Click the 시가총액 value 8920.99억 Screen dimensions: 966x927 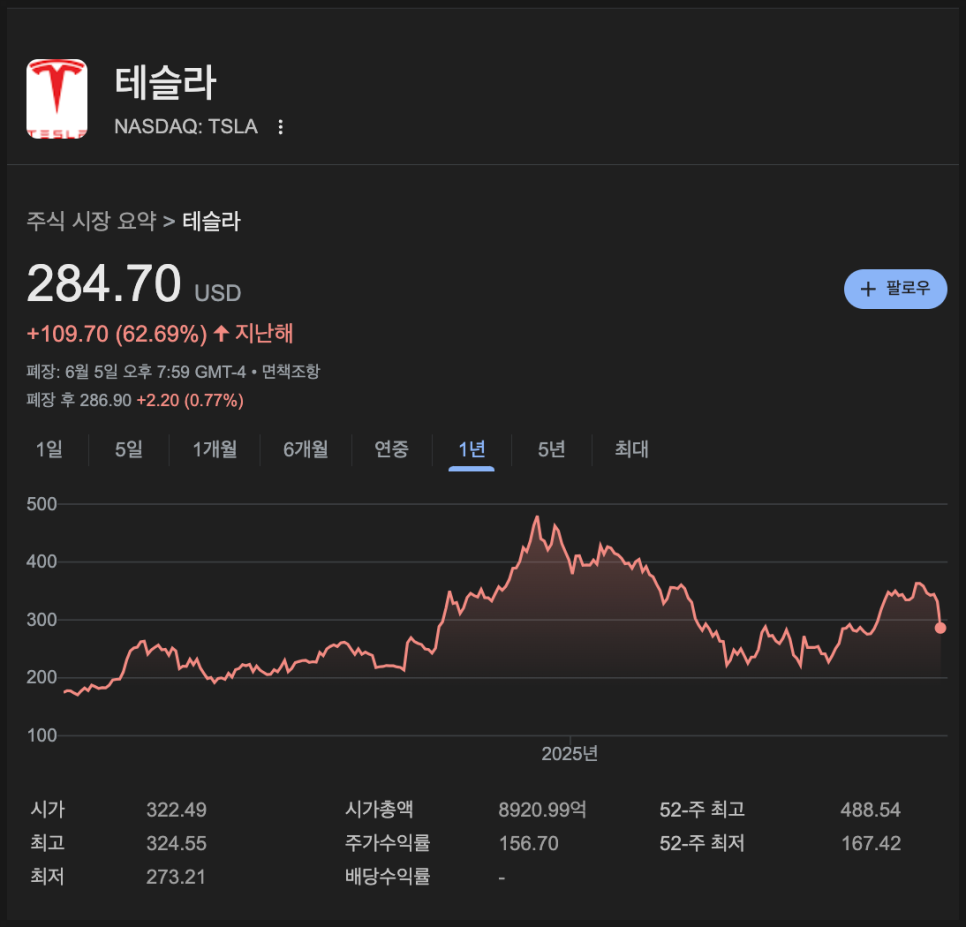coord(542,809)
